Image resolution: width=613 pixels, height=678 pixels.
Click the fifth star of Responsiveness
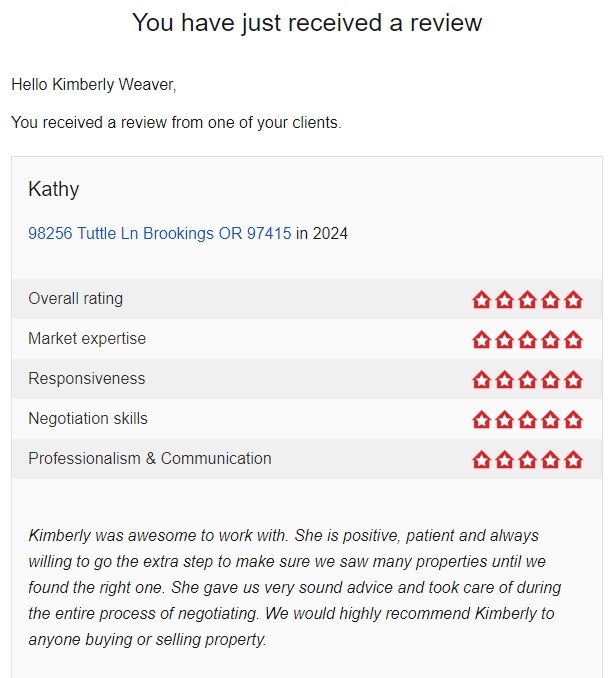point(574,380)
